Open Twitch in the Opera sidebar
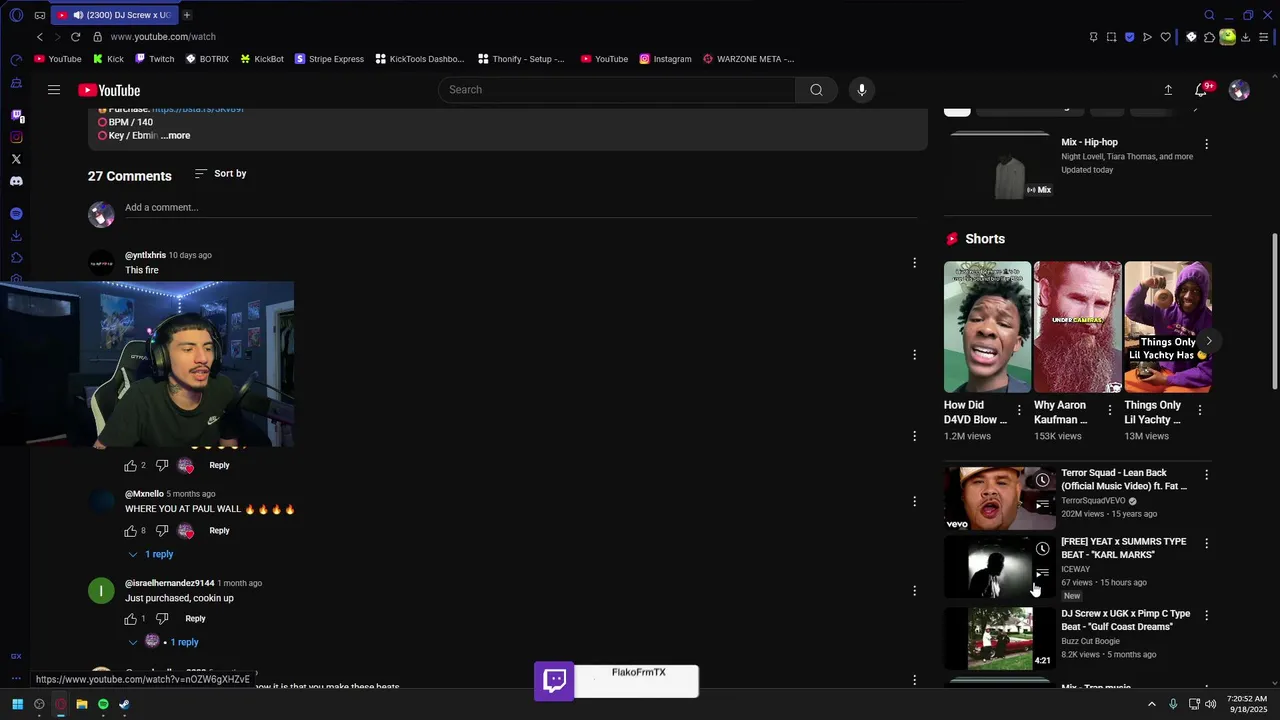1280x720 pixels. pos(16,116)
